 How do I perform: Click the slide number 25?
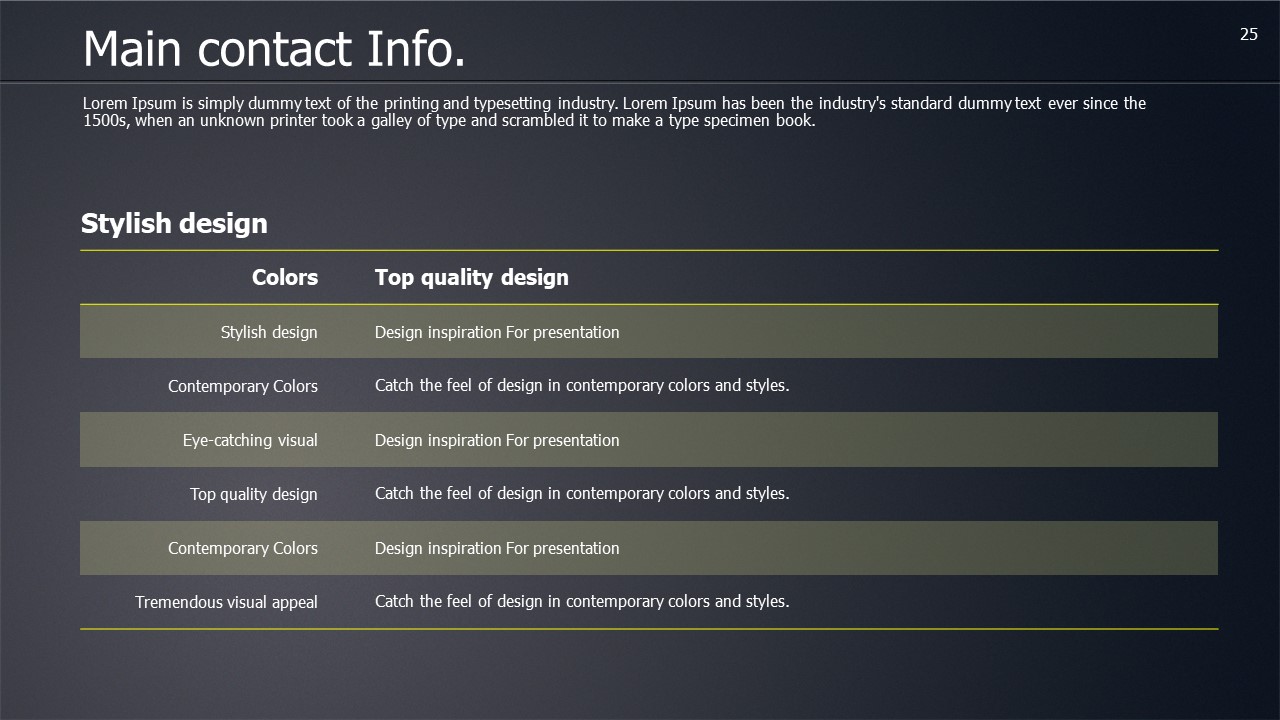point(1248,35)
